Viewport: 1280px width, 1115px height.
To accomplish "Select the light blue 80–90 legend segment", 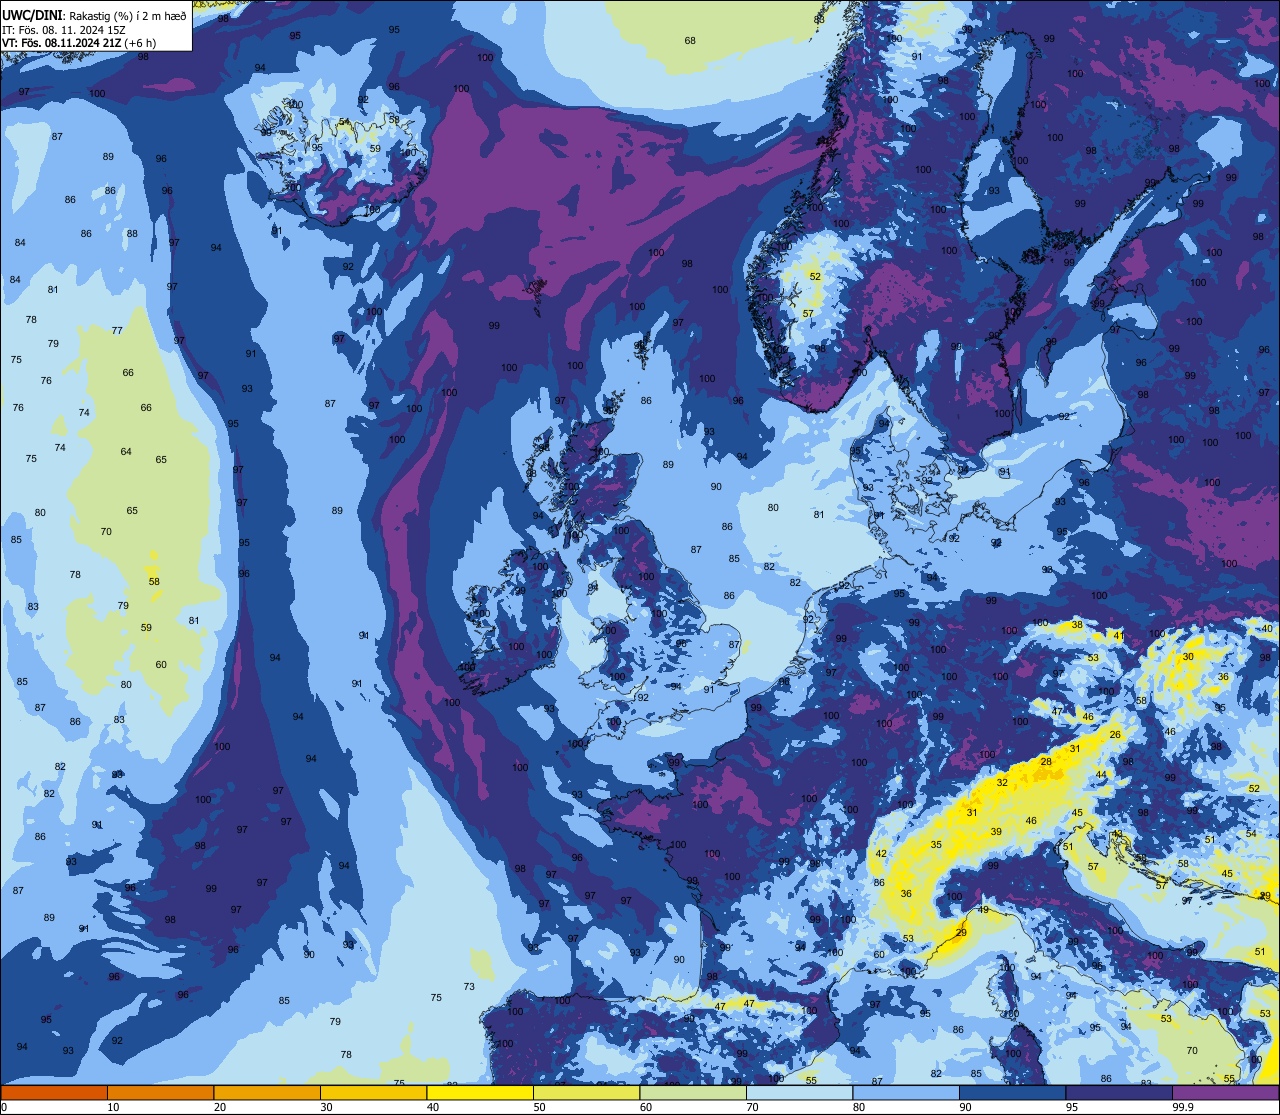I will (906, 1092).
